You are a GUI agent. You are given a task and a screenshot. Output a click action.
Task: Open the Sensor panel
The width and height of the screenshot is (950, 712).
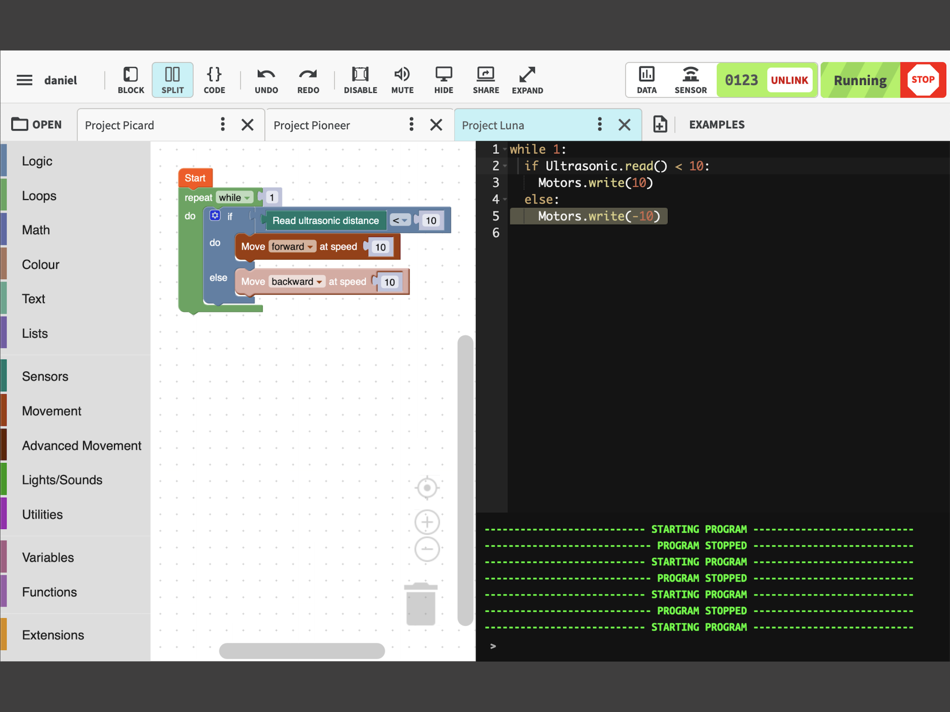tap(690, 80)
